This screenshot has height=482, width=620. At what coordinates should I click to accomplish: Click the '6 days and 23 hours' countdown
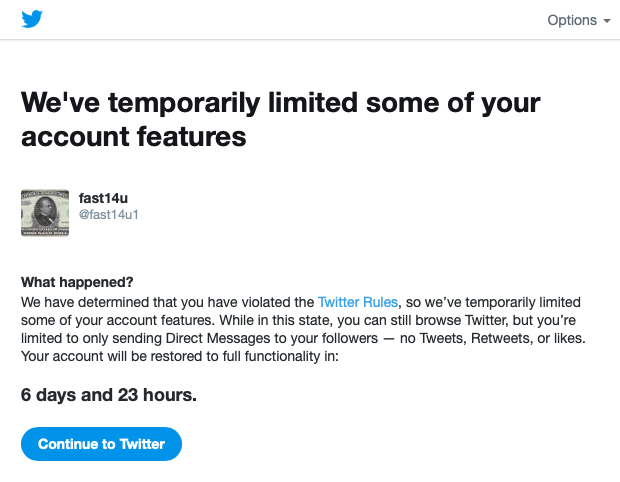(109, 395)
